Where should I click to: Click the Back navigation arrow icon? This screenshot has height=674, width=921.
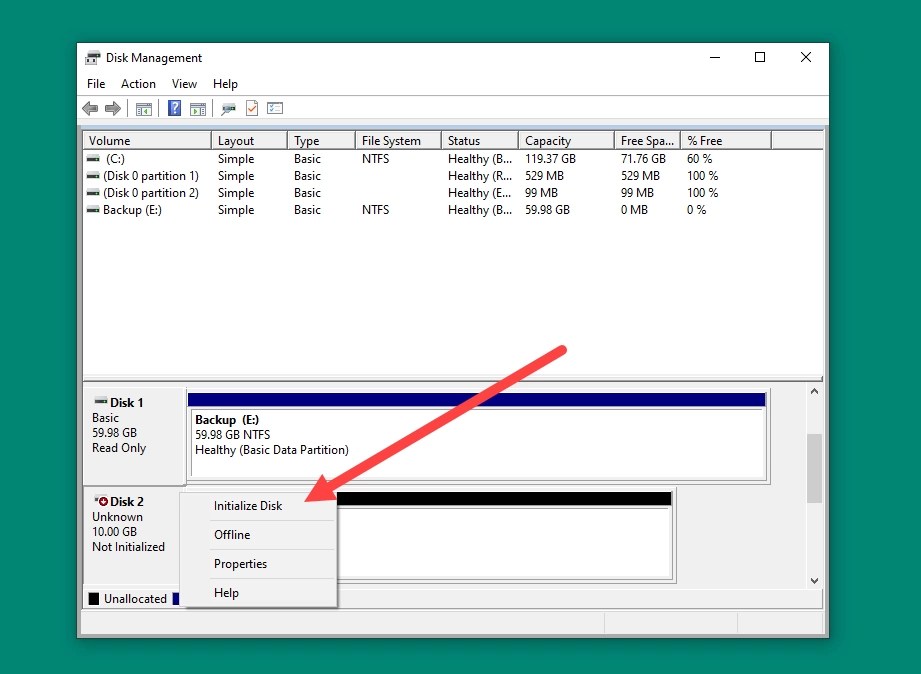point(90,108)
